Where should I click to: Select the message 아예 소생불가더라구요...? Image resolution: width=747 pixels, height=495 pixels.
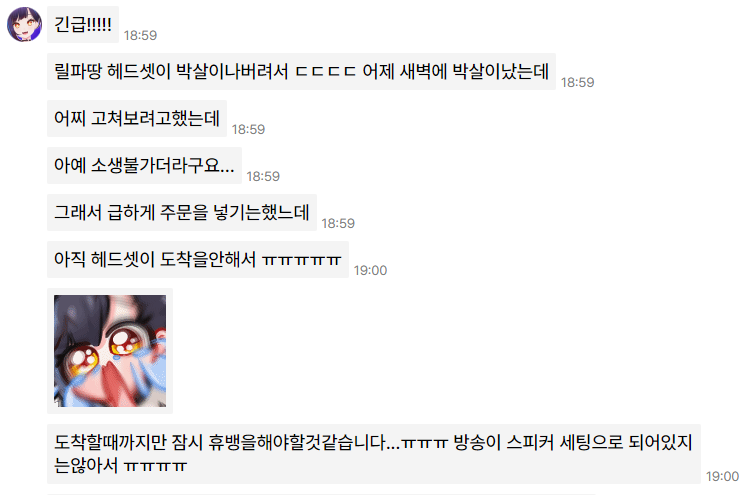(x=144, y=166)
